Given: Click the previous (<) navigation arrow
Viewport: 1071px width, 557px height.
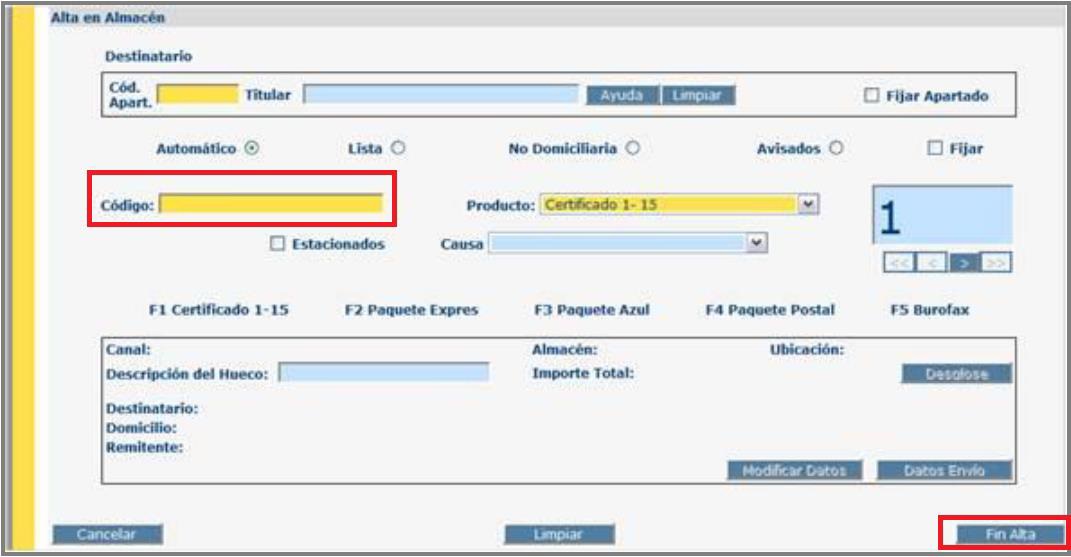Looking at the screenshot, I should pyautogui.click(x=930, y=262).
